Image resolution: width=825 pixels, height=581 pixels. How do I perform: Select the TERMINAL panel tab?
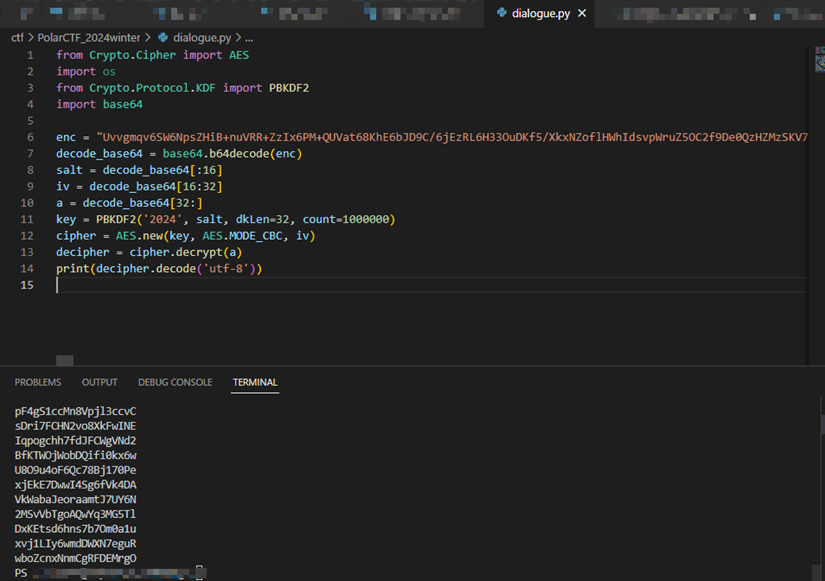255,382
